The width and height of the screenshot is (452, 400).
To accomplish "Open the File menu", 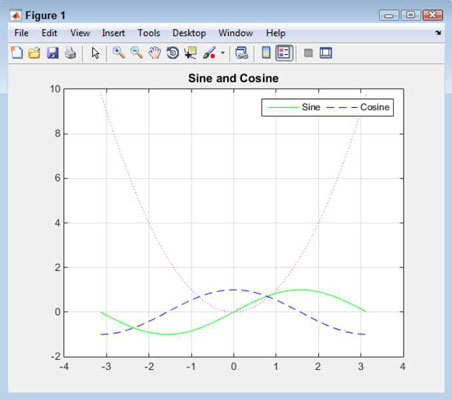I will click(x=21, y=33).
